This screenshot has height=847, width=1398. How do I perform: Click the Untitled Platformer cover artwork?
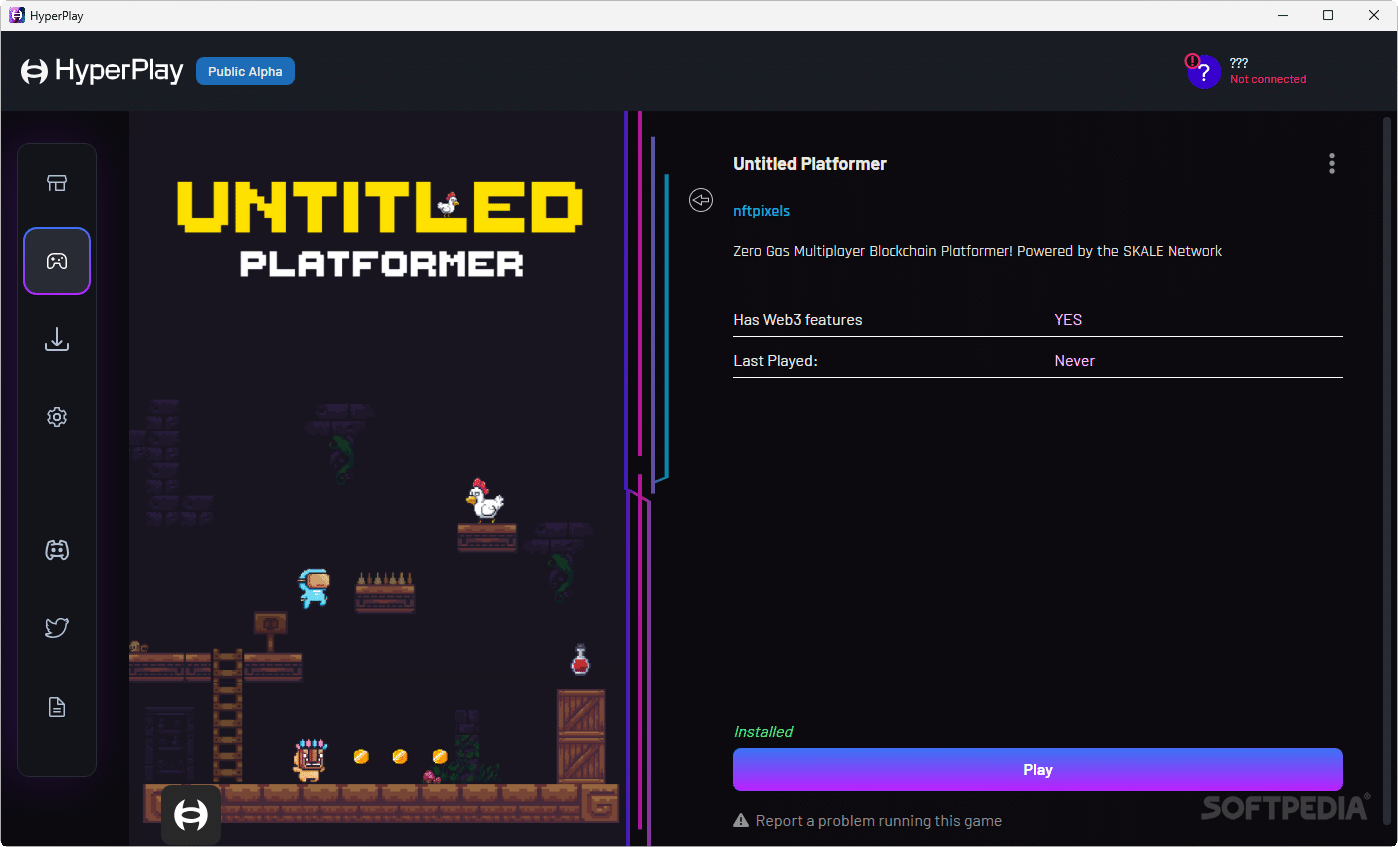(378, 478)
